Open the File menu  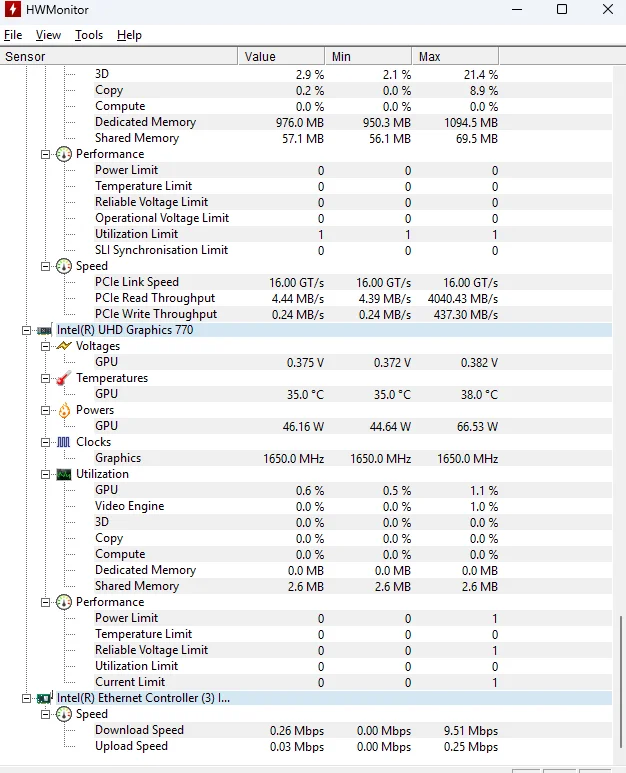[x=13, y=35]
